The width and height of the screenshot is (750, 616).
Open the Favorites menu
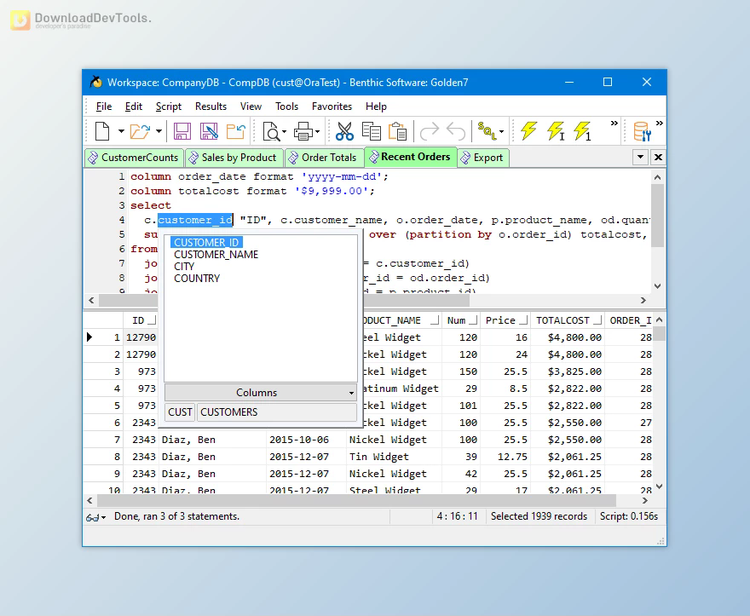point(331,106)
